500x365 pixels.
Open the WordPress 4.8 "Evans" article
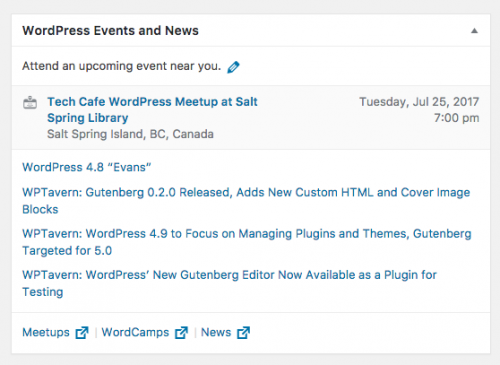87,167
